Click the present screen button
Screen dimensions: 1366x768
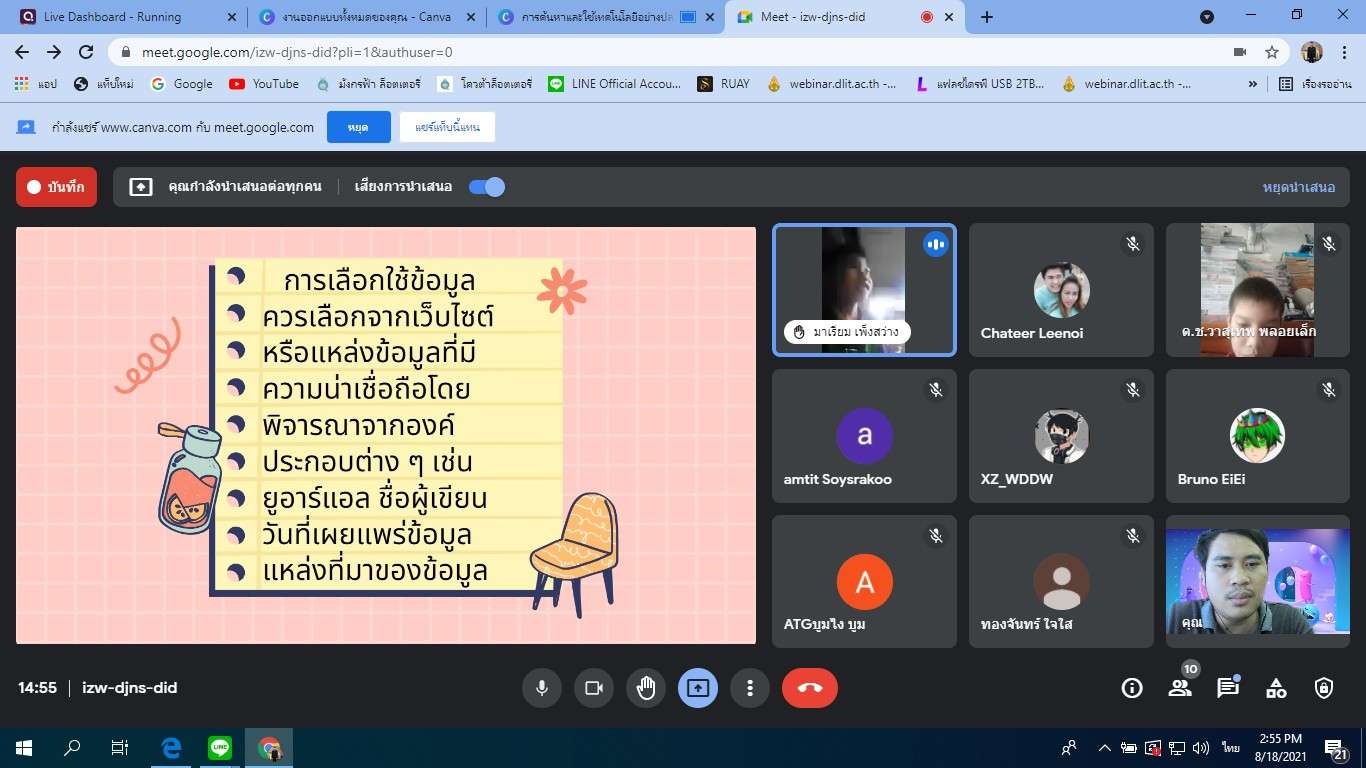(x=698, y=688)
